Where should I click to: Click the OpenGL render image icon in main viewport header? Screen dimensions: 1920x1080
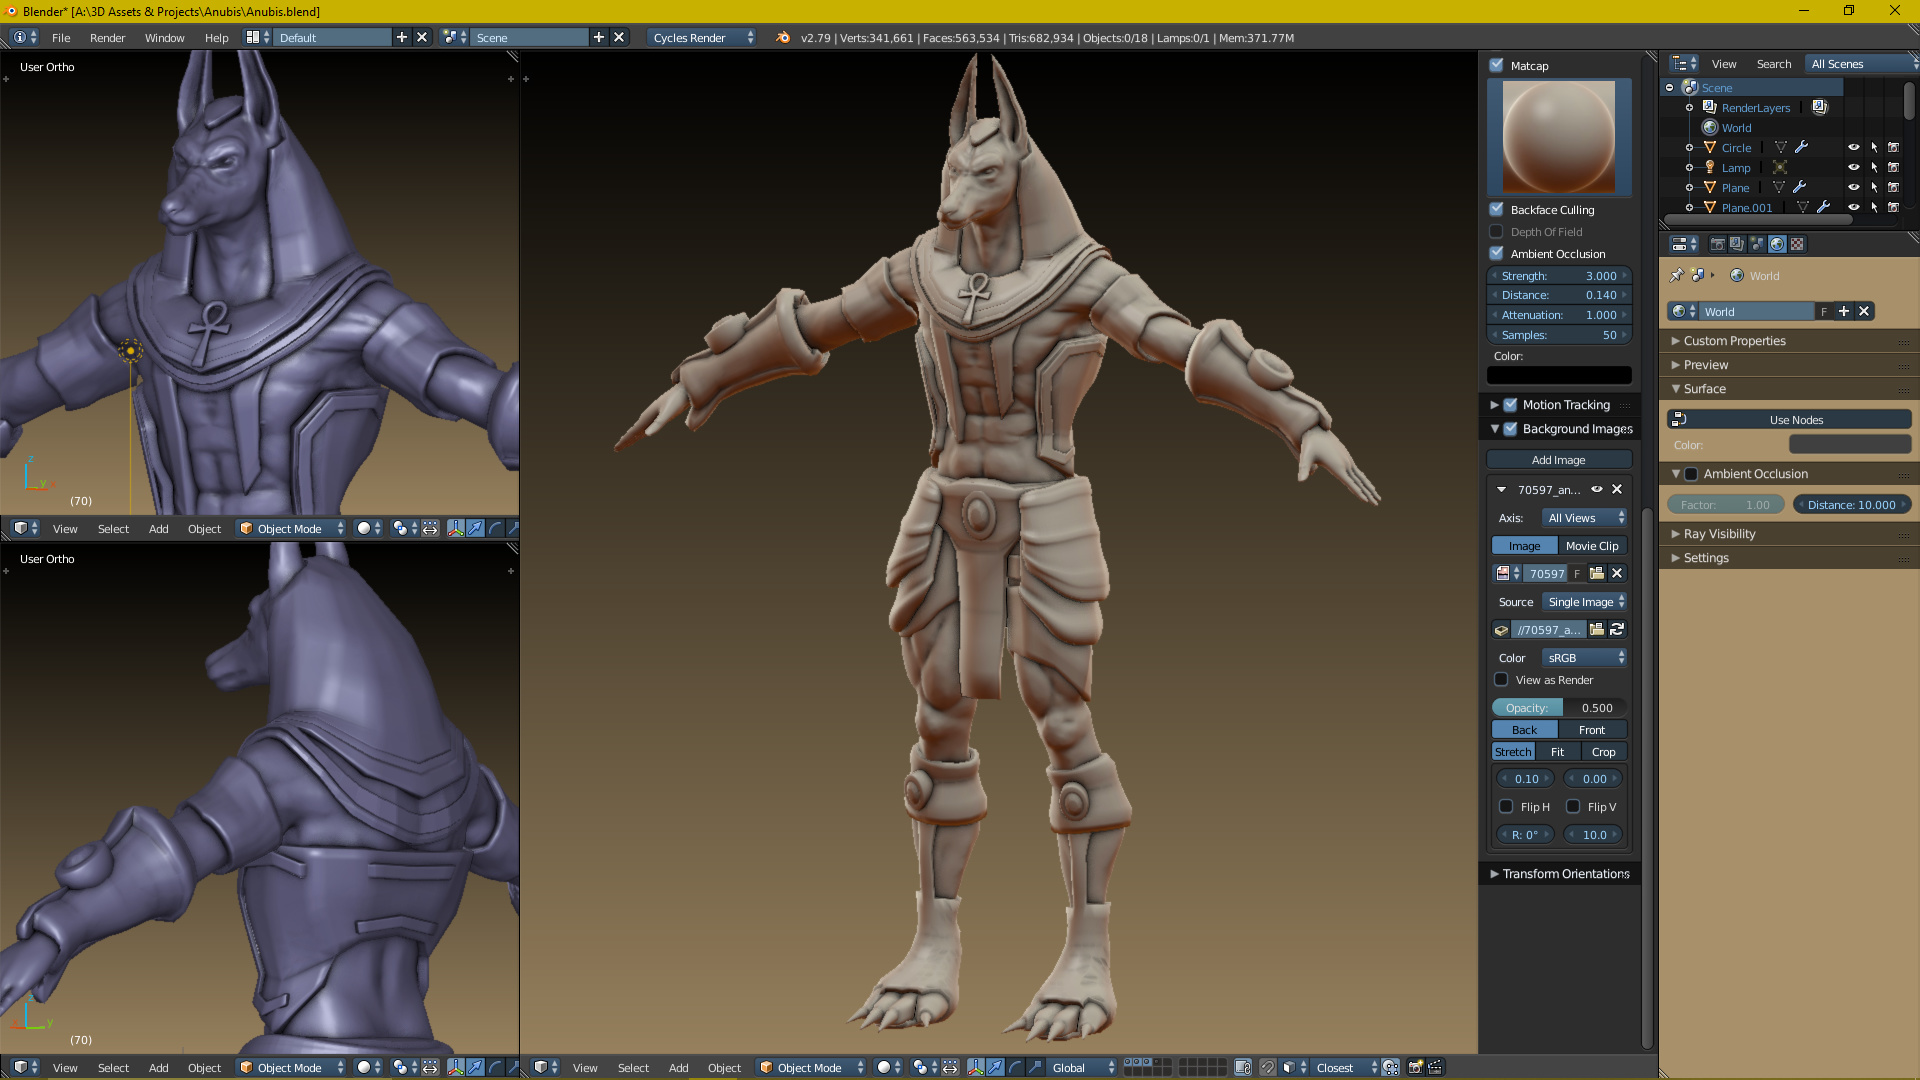coord(1415,1067)
